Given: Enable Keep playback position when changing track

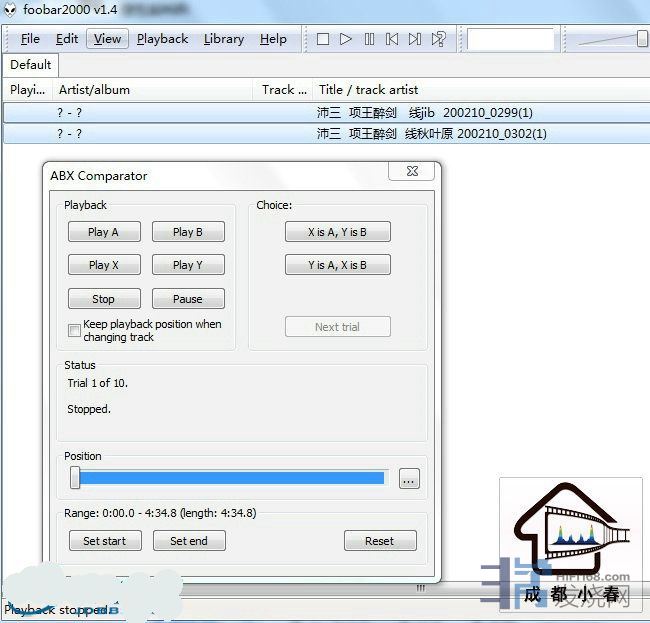Looking at the screenshot, I should click(x=74, y=330).
